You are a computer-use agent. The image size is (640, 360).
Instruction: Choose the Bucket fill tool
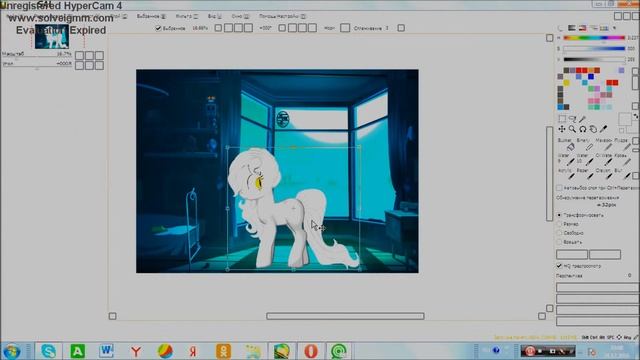tap(567, 144)
